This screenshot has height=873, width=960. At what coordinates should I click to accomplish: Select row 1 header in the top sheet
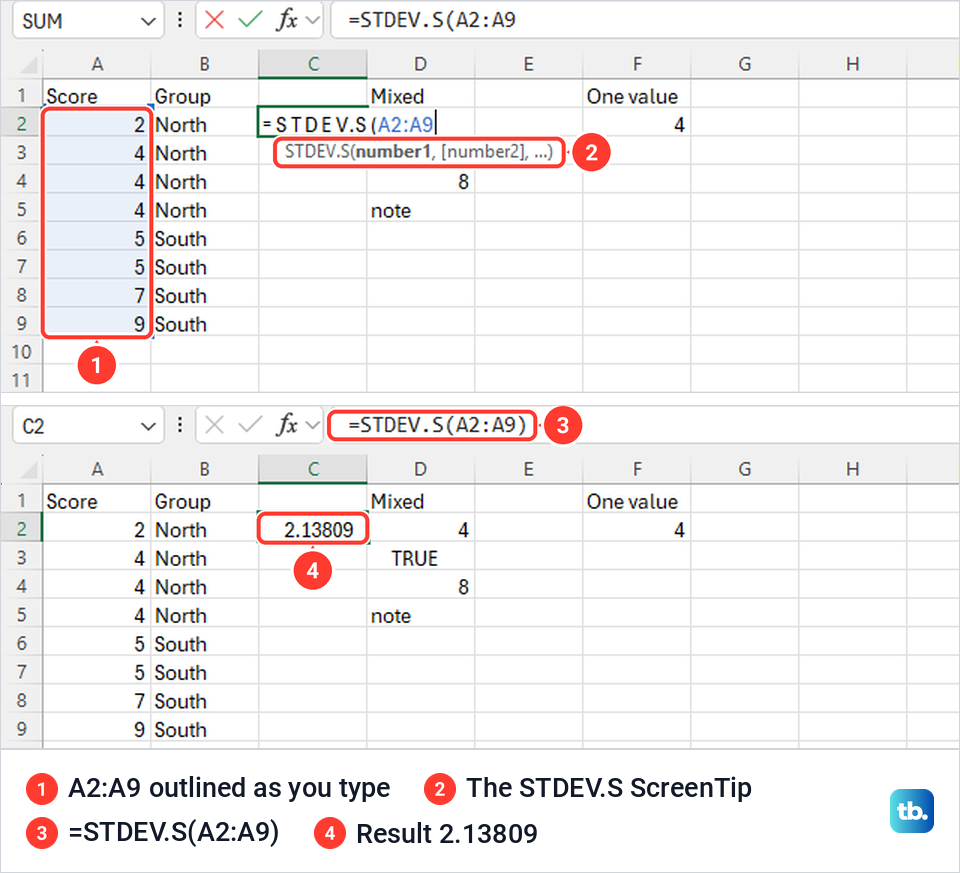click(x=21, y=96)
